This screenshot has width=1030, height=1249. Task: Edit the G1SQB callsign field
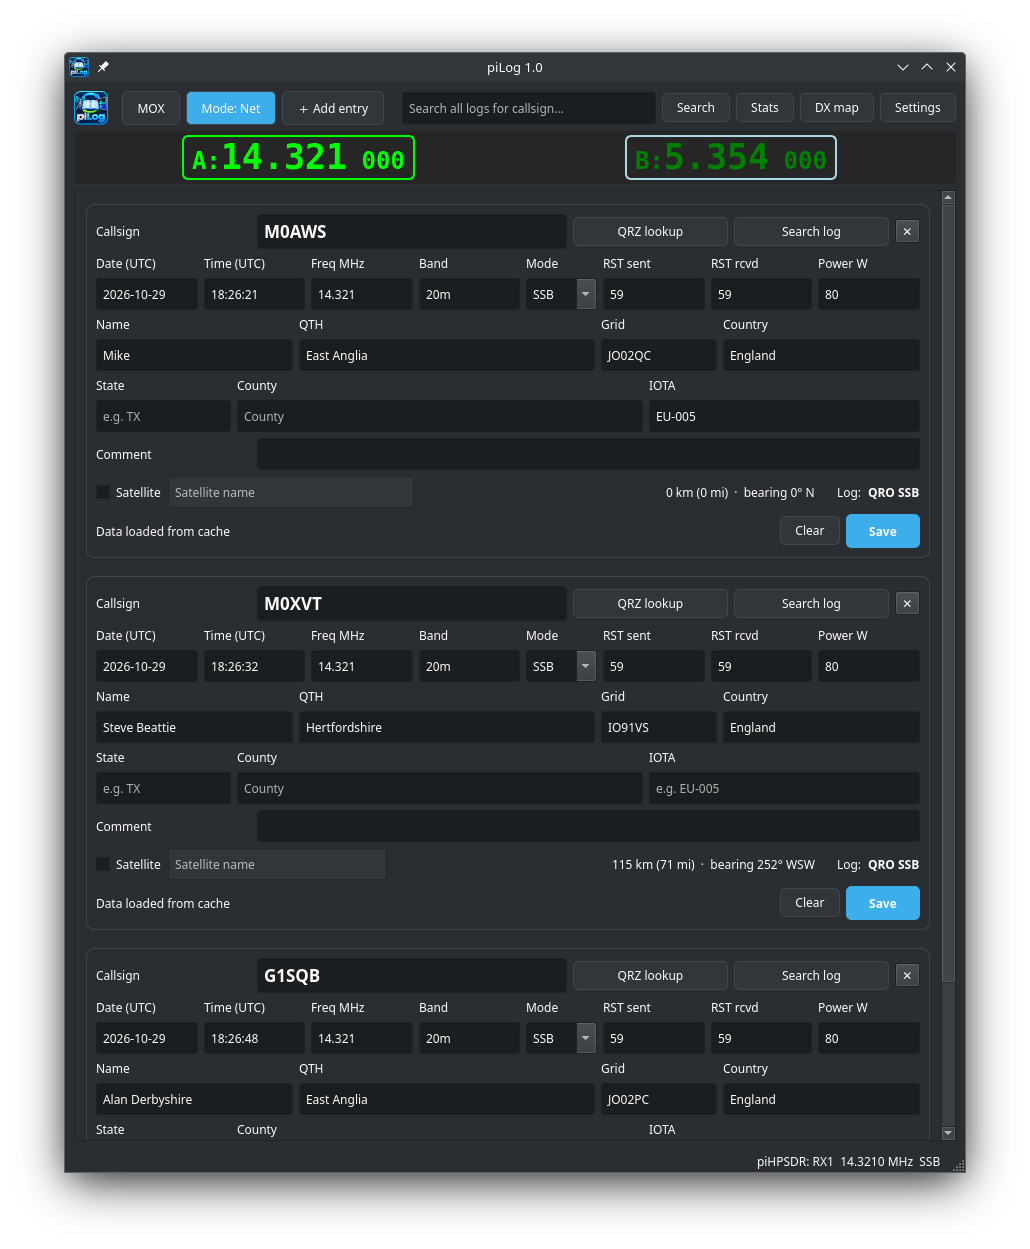(x=412, y=975)
